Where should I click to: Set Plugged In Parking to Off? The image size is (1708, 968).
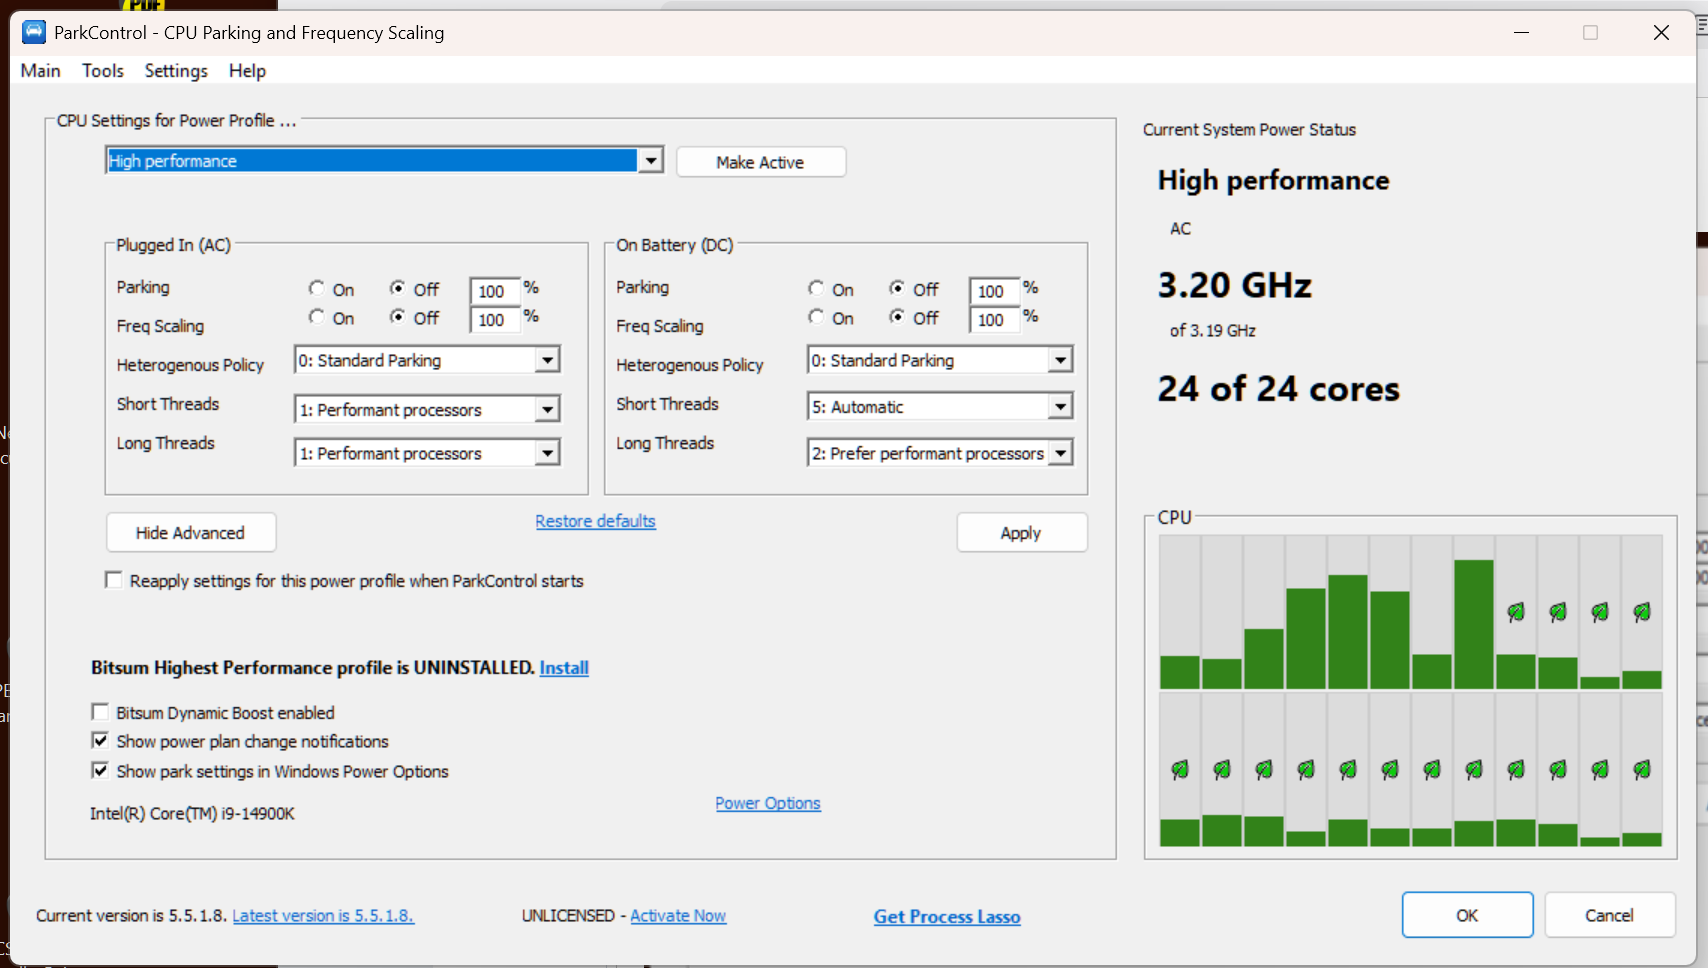pos(398,288)
